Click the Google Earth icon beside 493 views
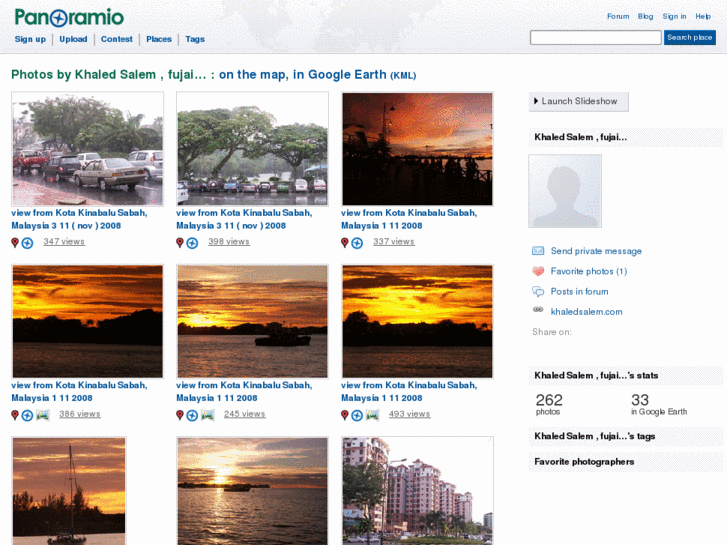The height and width of the screenshot is (545, 727). tap(357, 415)
